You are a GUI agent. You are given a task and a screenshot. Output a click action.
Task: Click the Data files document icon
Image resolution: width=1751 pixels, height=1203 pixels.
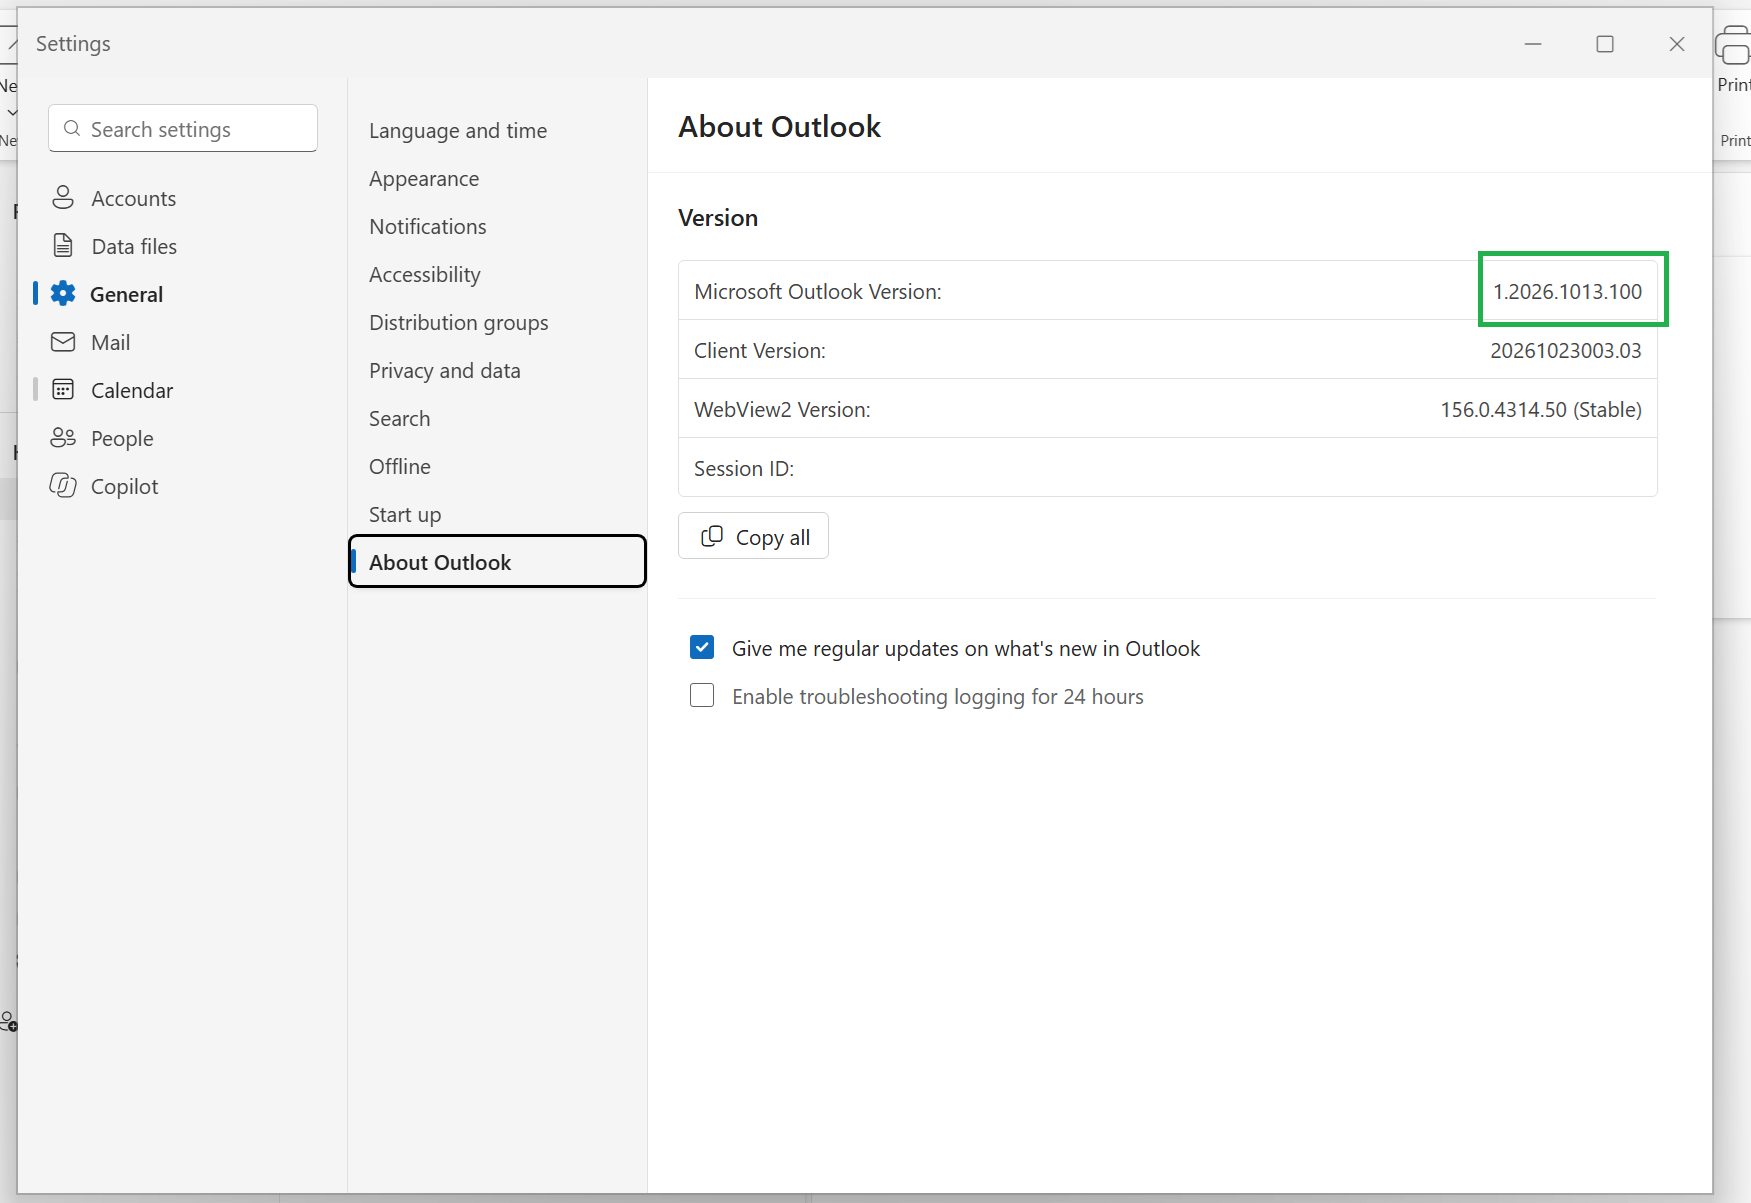[63, 246]
